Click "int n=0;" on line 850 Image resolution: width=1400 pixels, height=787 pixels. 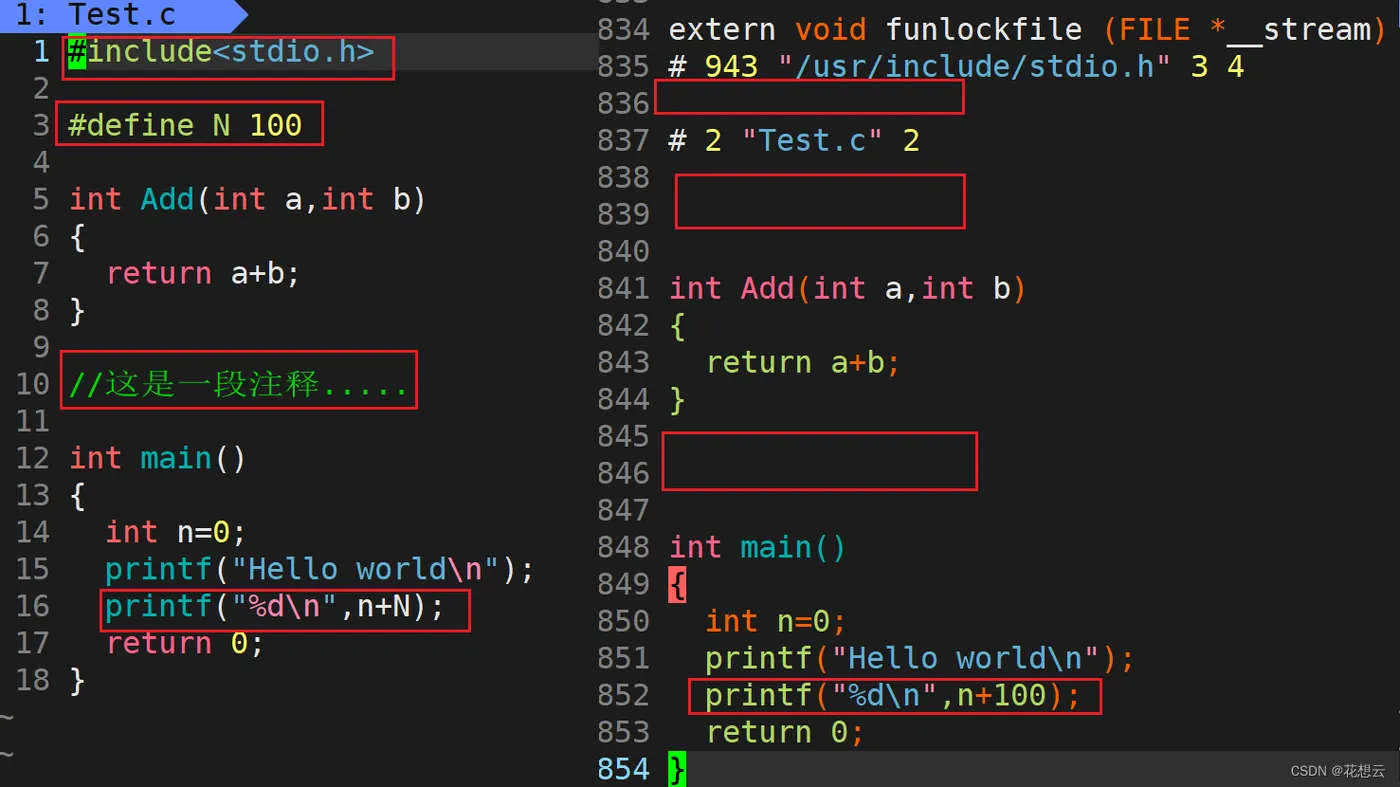point(775,621)
